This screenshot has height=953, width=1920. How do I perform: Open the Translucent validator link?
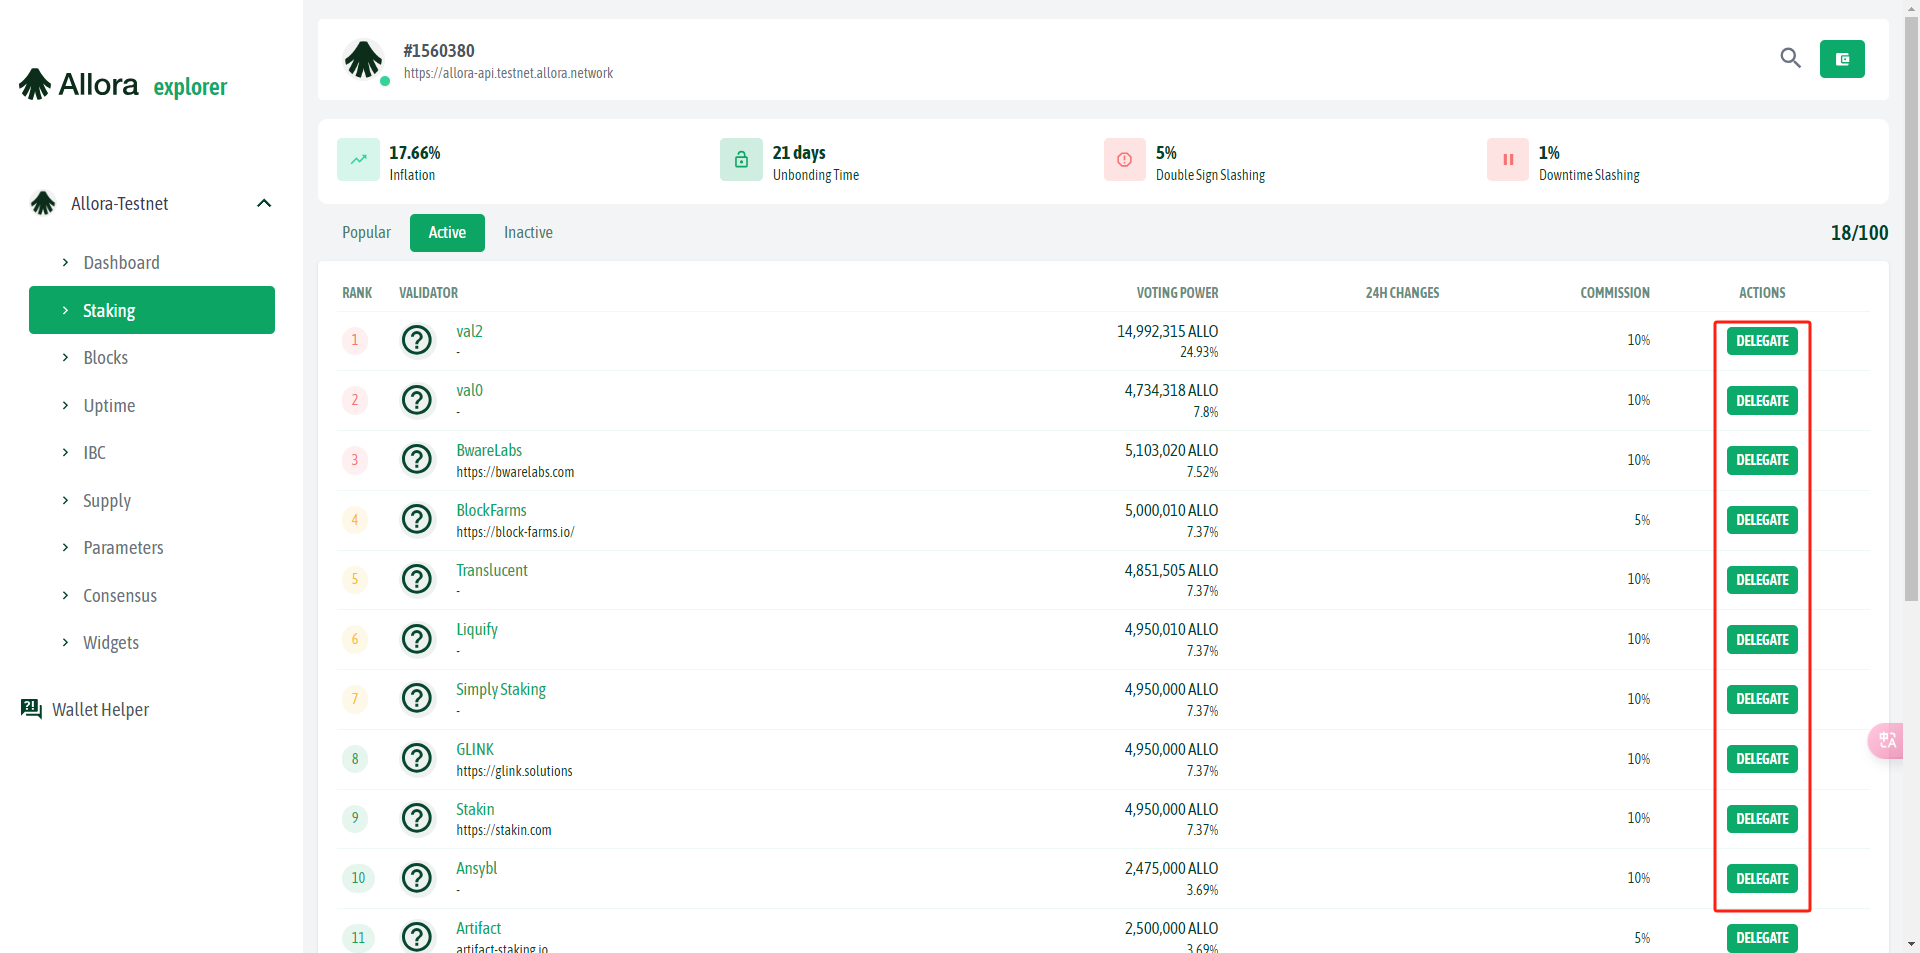click(492, 570)
